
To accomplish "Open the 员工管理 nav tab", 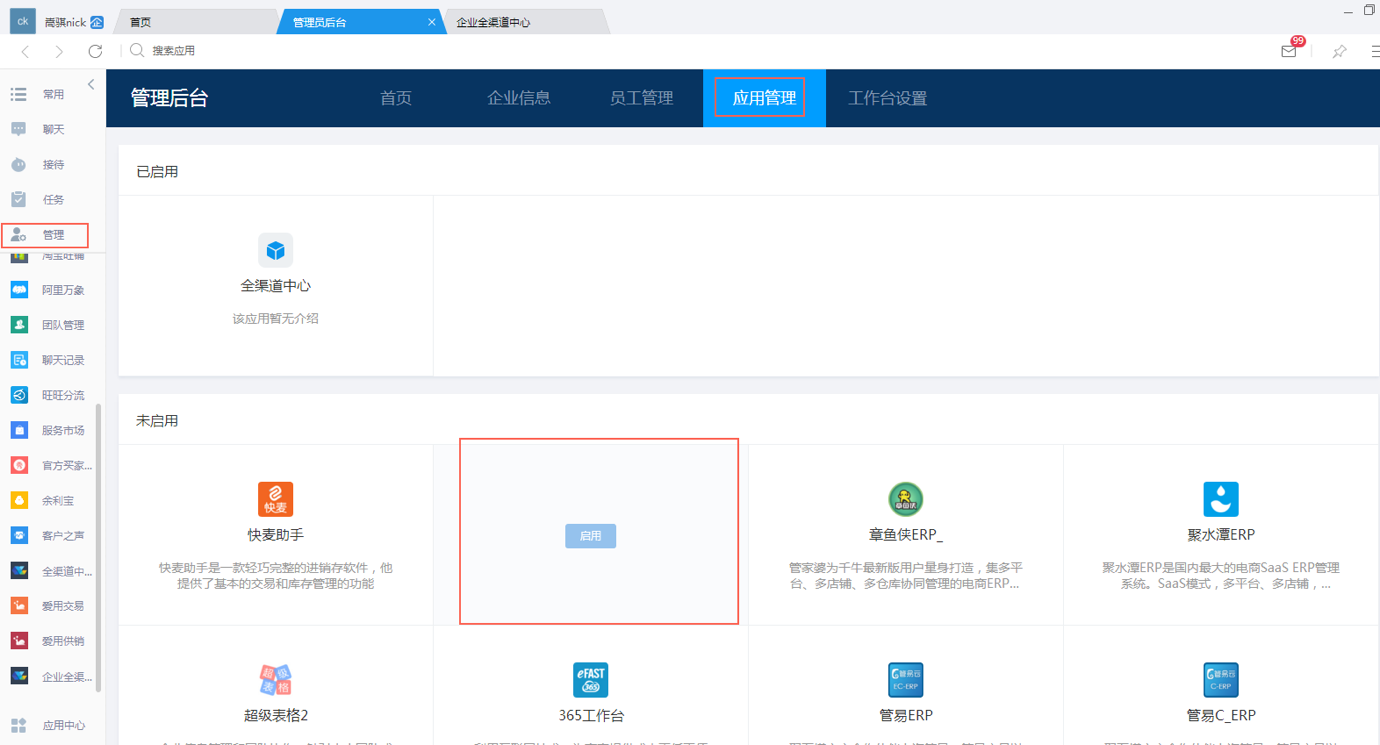I will point(642,98).
